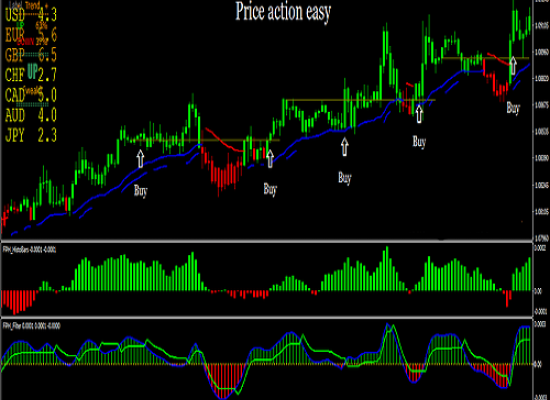Screen dimensions: 550x400
Task: Click the "Price action easy" chart title
Action: (x=283, y=12)
